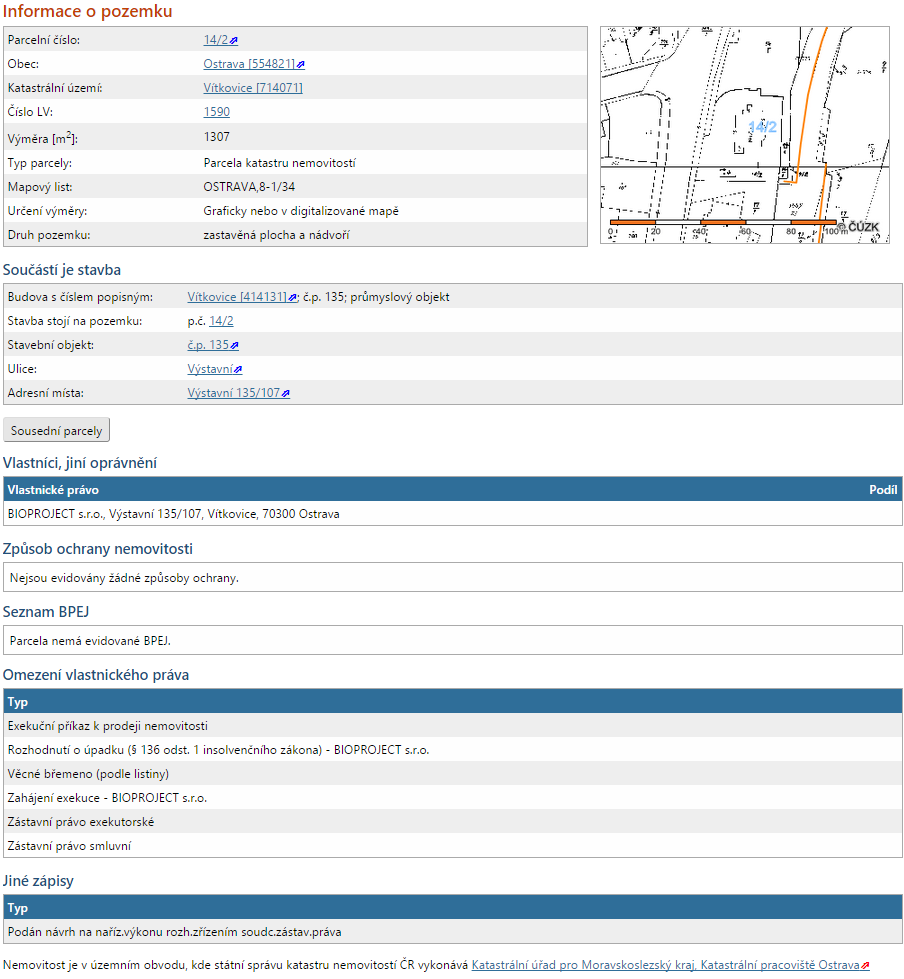
Task: Click Podíl column header
Action: click(x=883, y=490)
